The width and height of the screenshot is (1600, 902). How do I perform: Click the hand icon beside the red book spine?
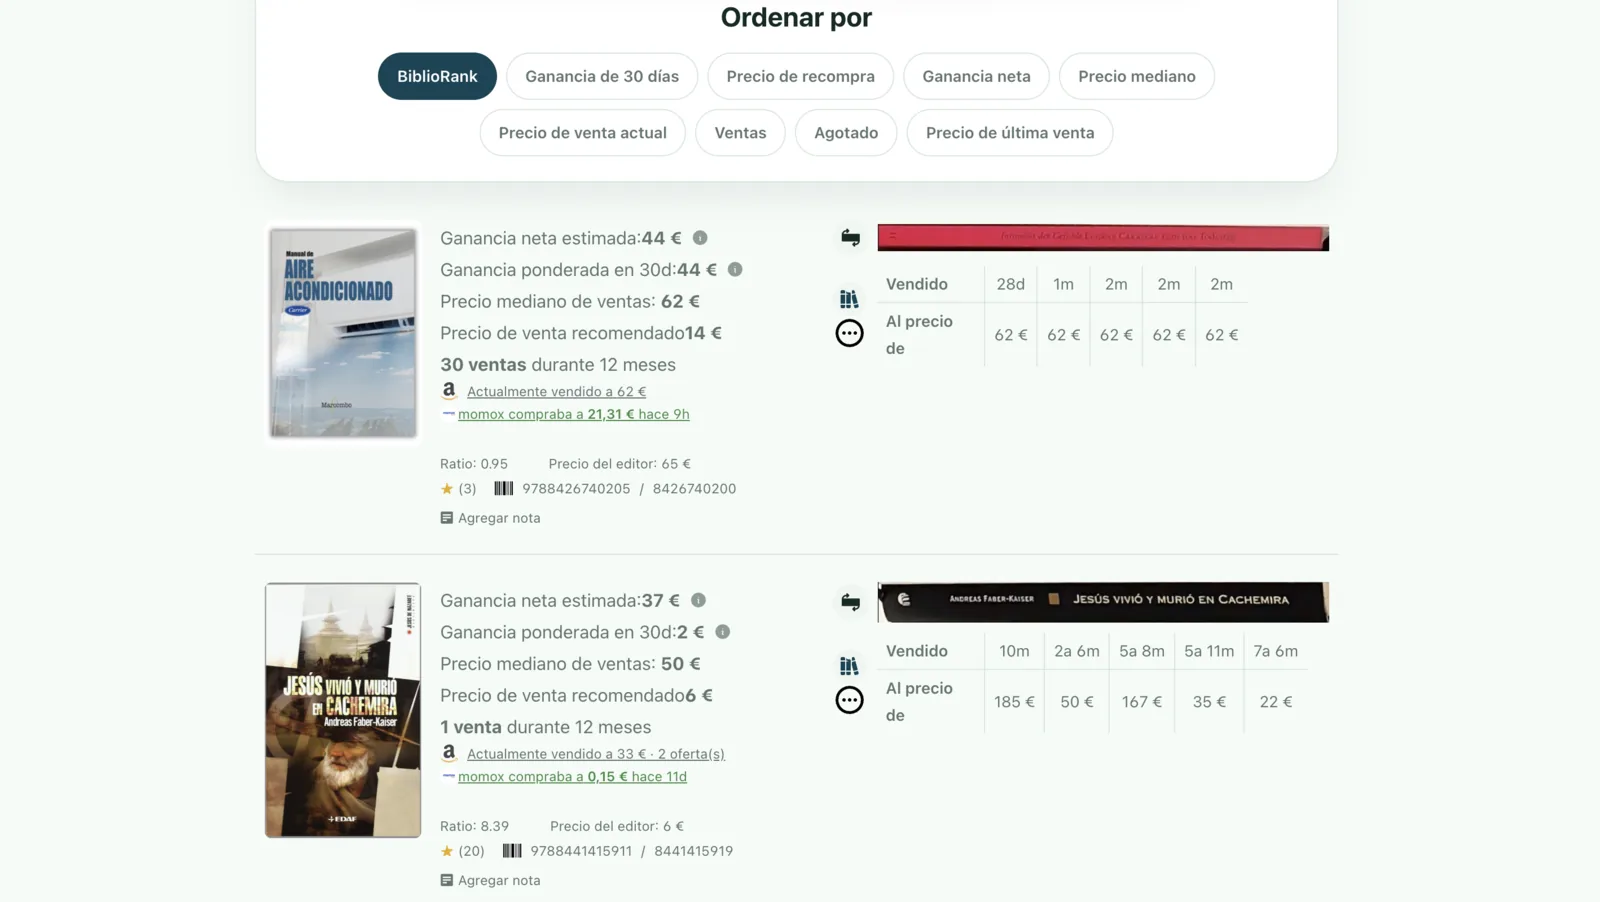click(850, 237)
